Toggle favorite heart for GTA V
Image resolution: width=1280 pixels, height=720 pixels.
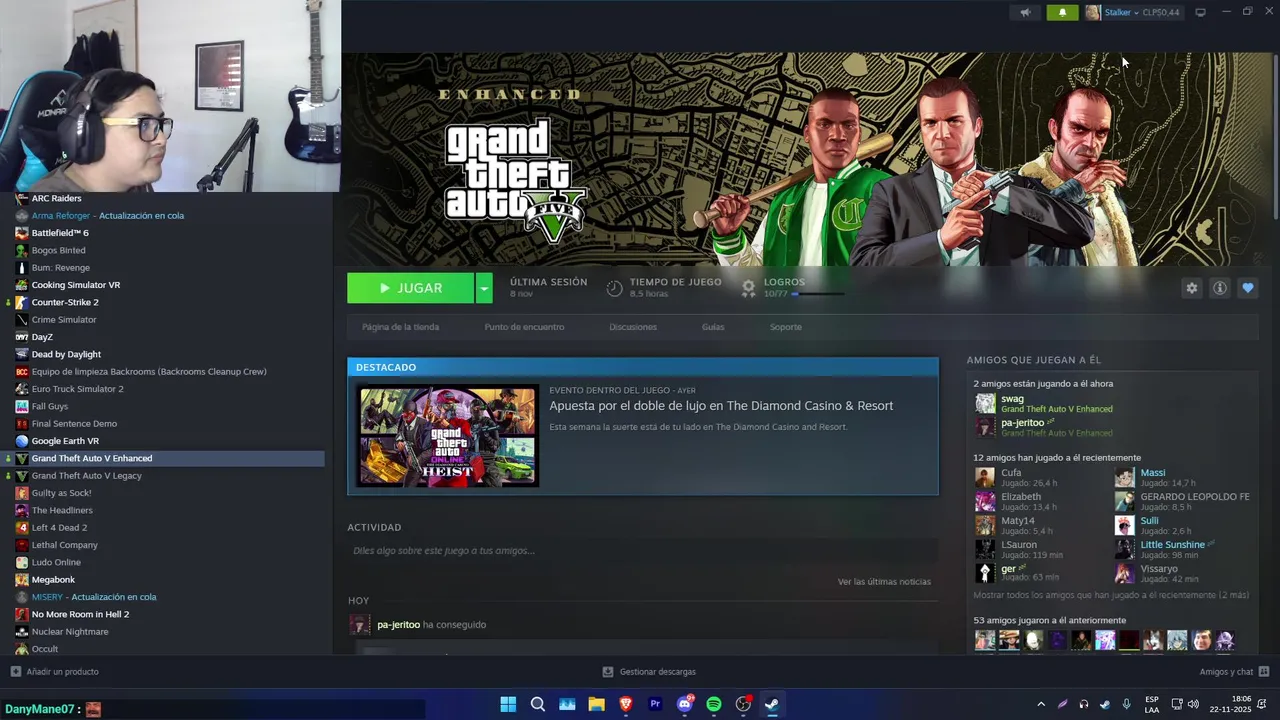(1247, 288)
